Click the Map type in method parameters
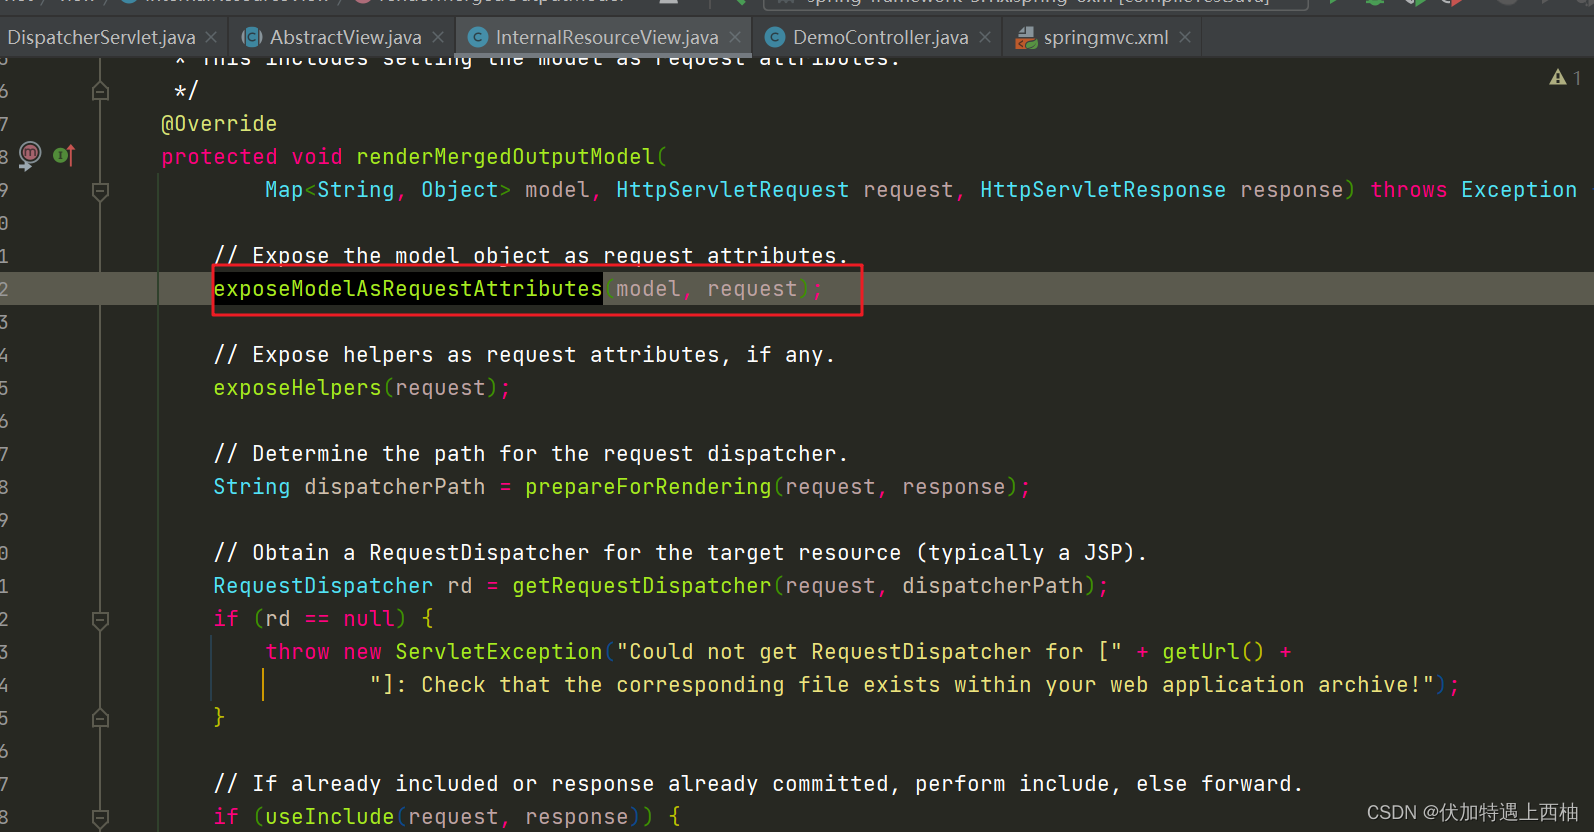The height and width of the screenshot is (832, 1594). click(284, 190)
